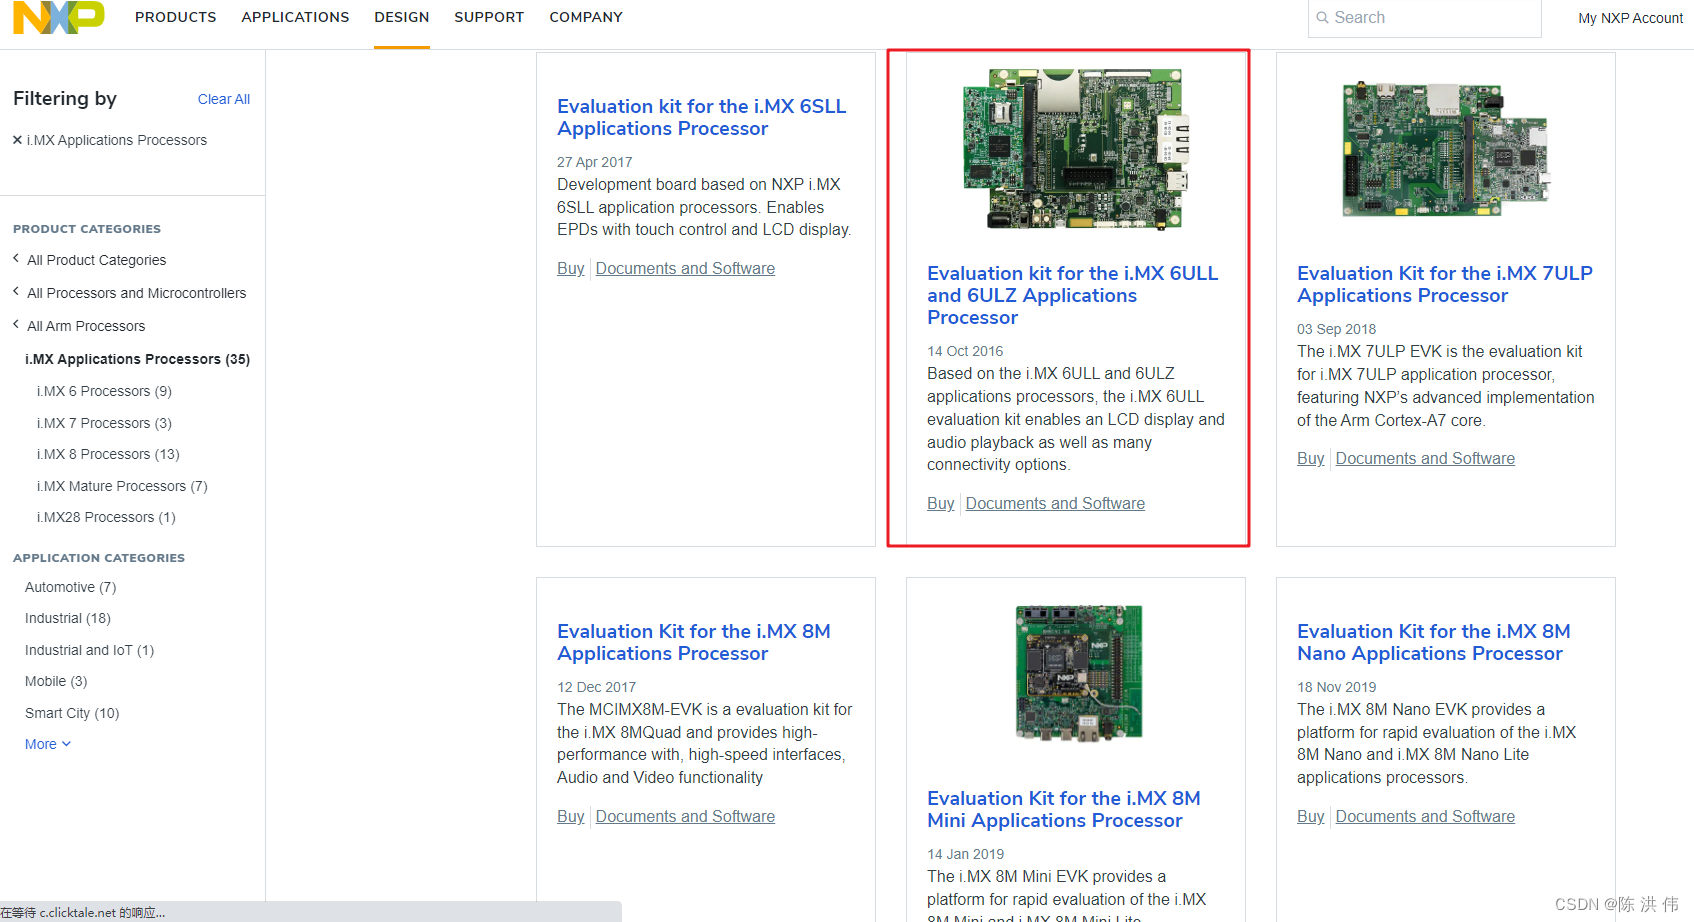
Task: Open the i.MX 7ULP EVK board image
Action: [x=1443, y=150]
